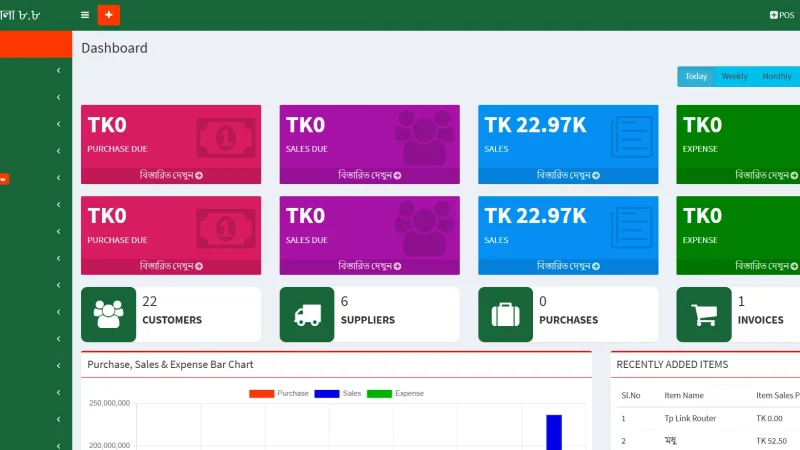Image resolution: width=800 pixels, height=450 pixels.
Task: Expand first sidebar chevron below orange item
Action: [59, 70]
